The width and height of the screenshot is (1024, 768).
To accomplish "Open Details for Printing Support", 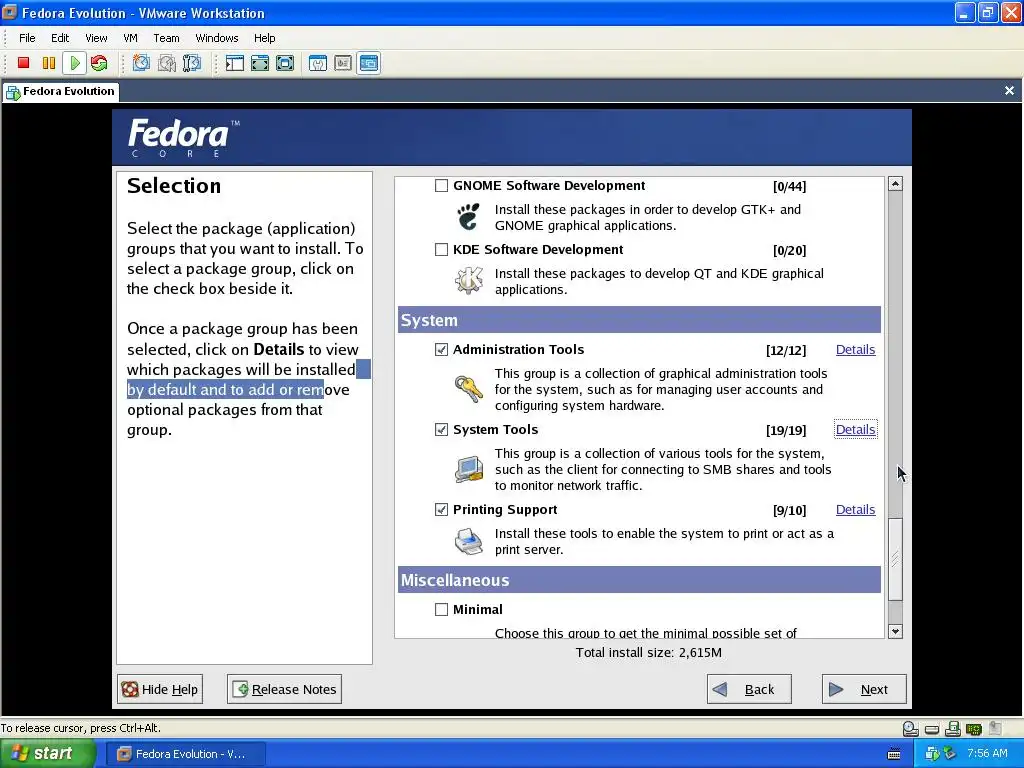I will (x=855, y=509).
